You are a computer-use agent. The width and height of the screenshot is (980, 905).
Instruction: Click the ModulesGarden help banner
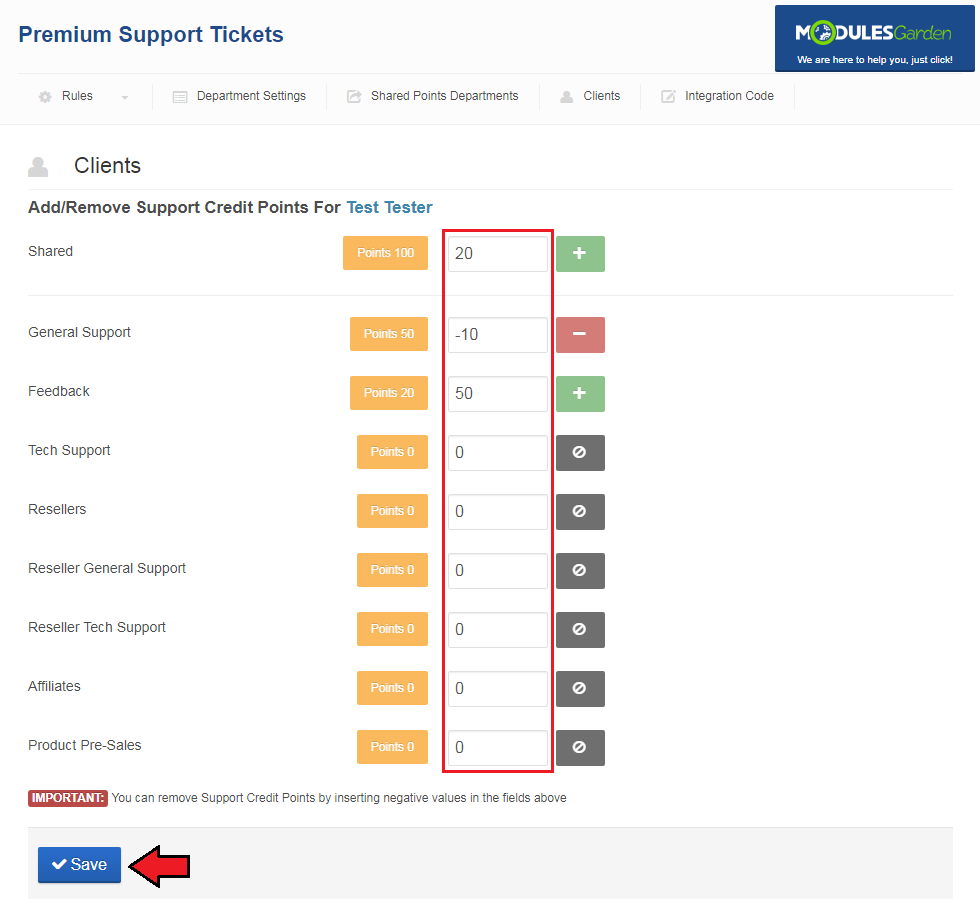(874, 38)
